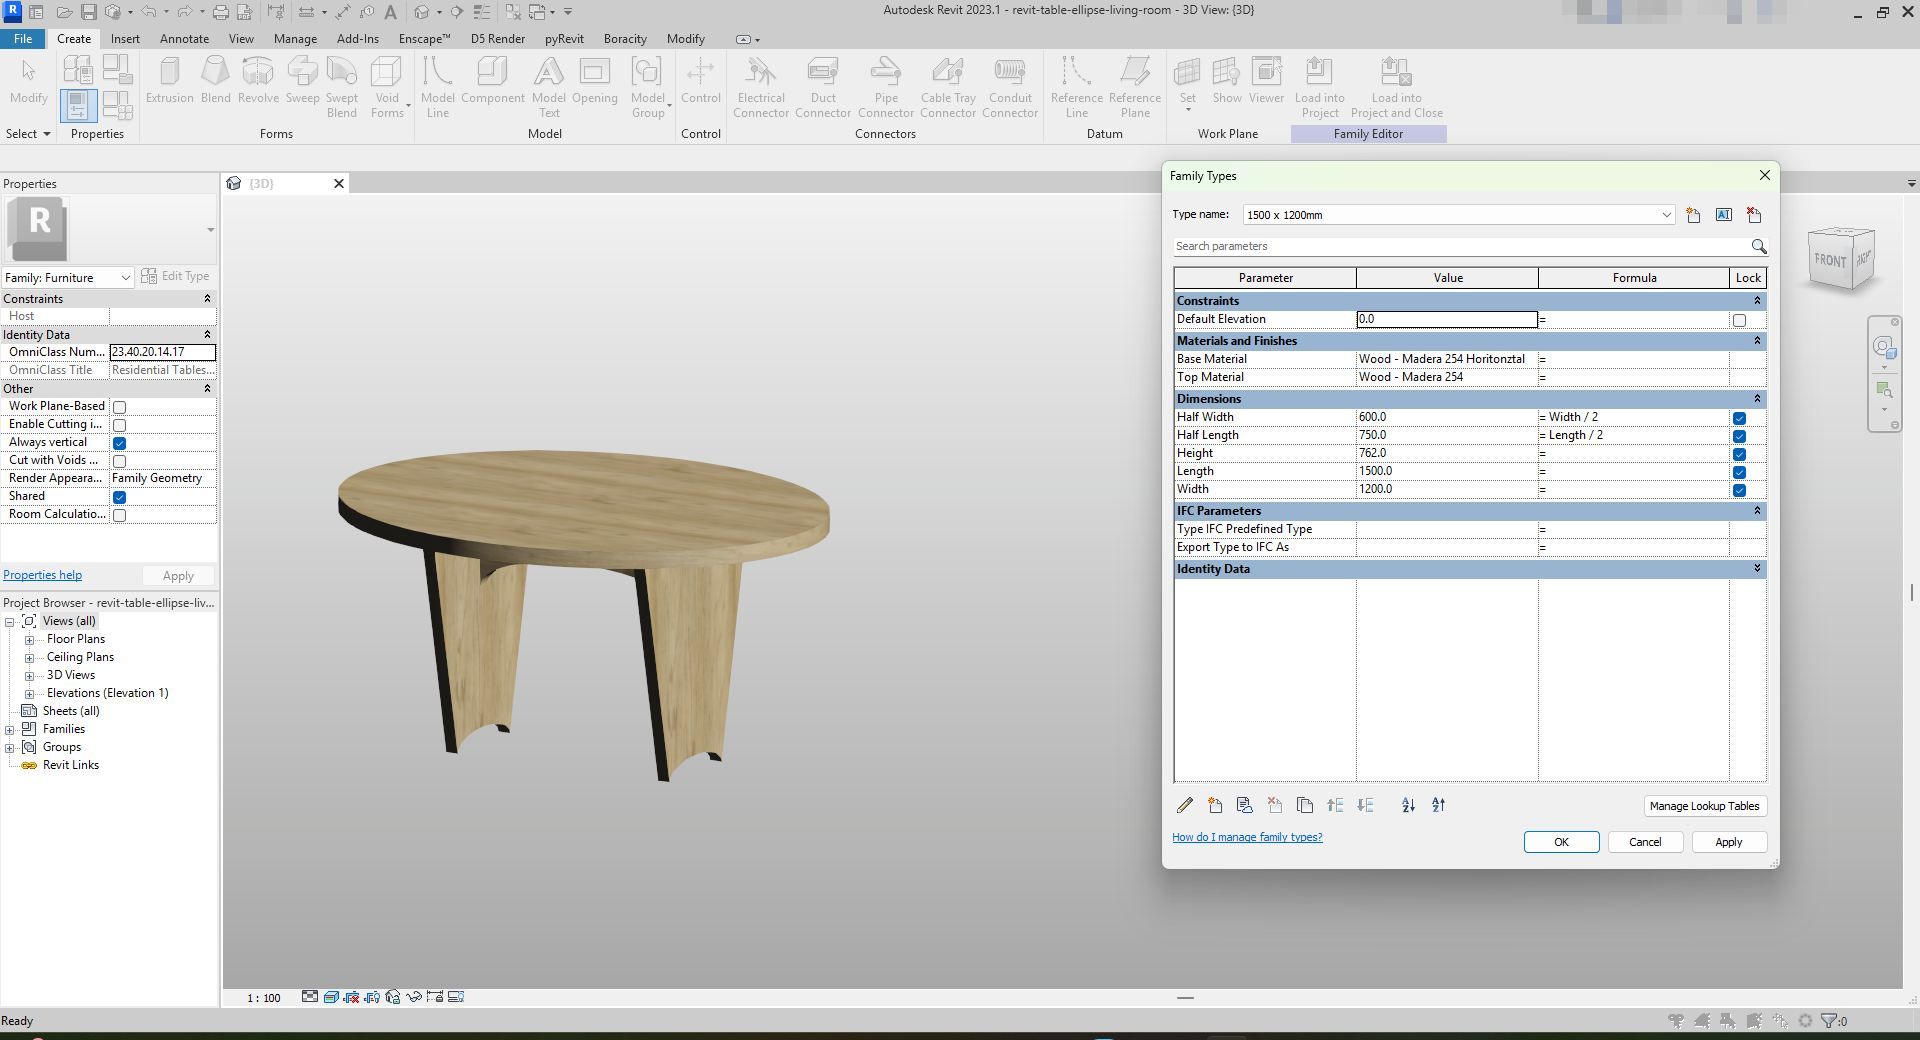1920x1040 pixels.
Task: Click the rename type icon
Action: [1724, 215]
